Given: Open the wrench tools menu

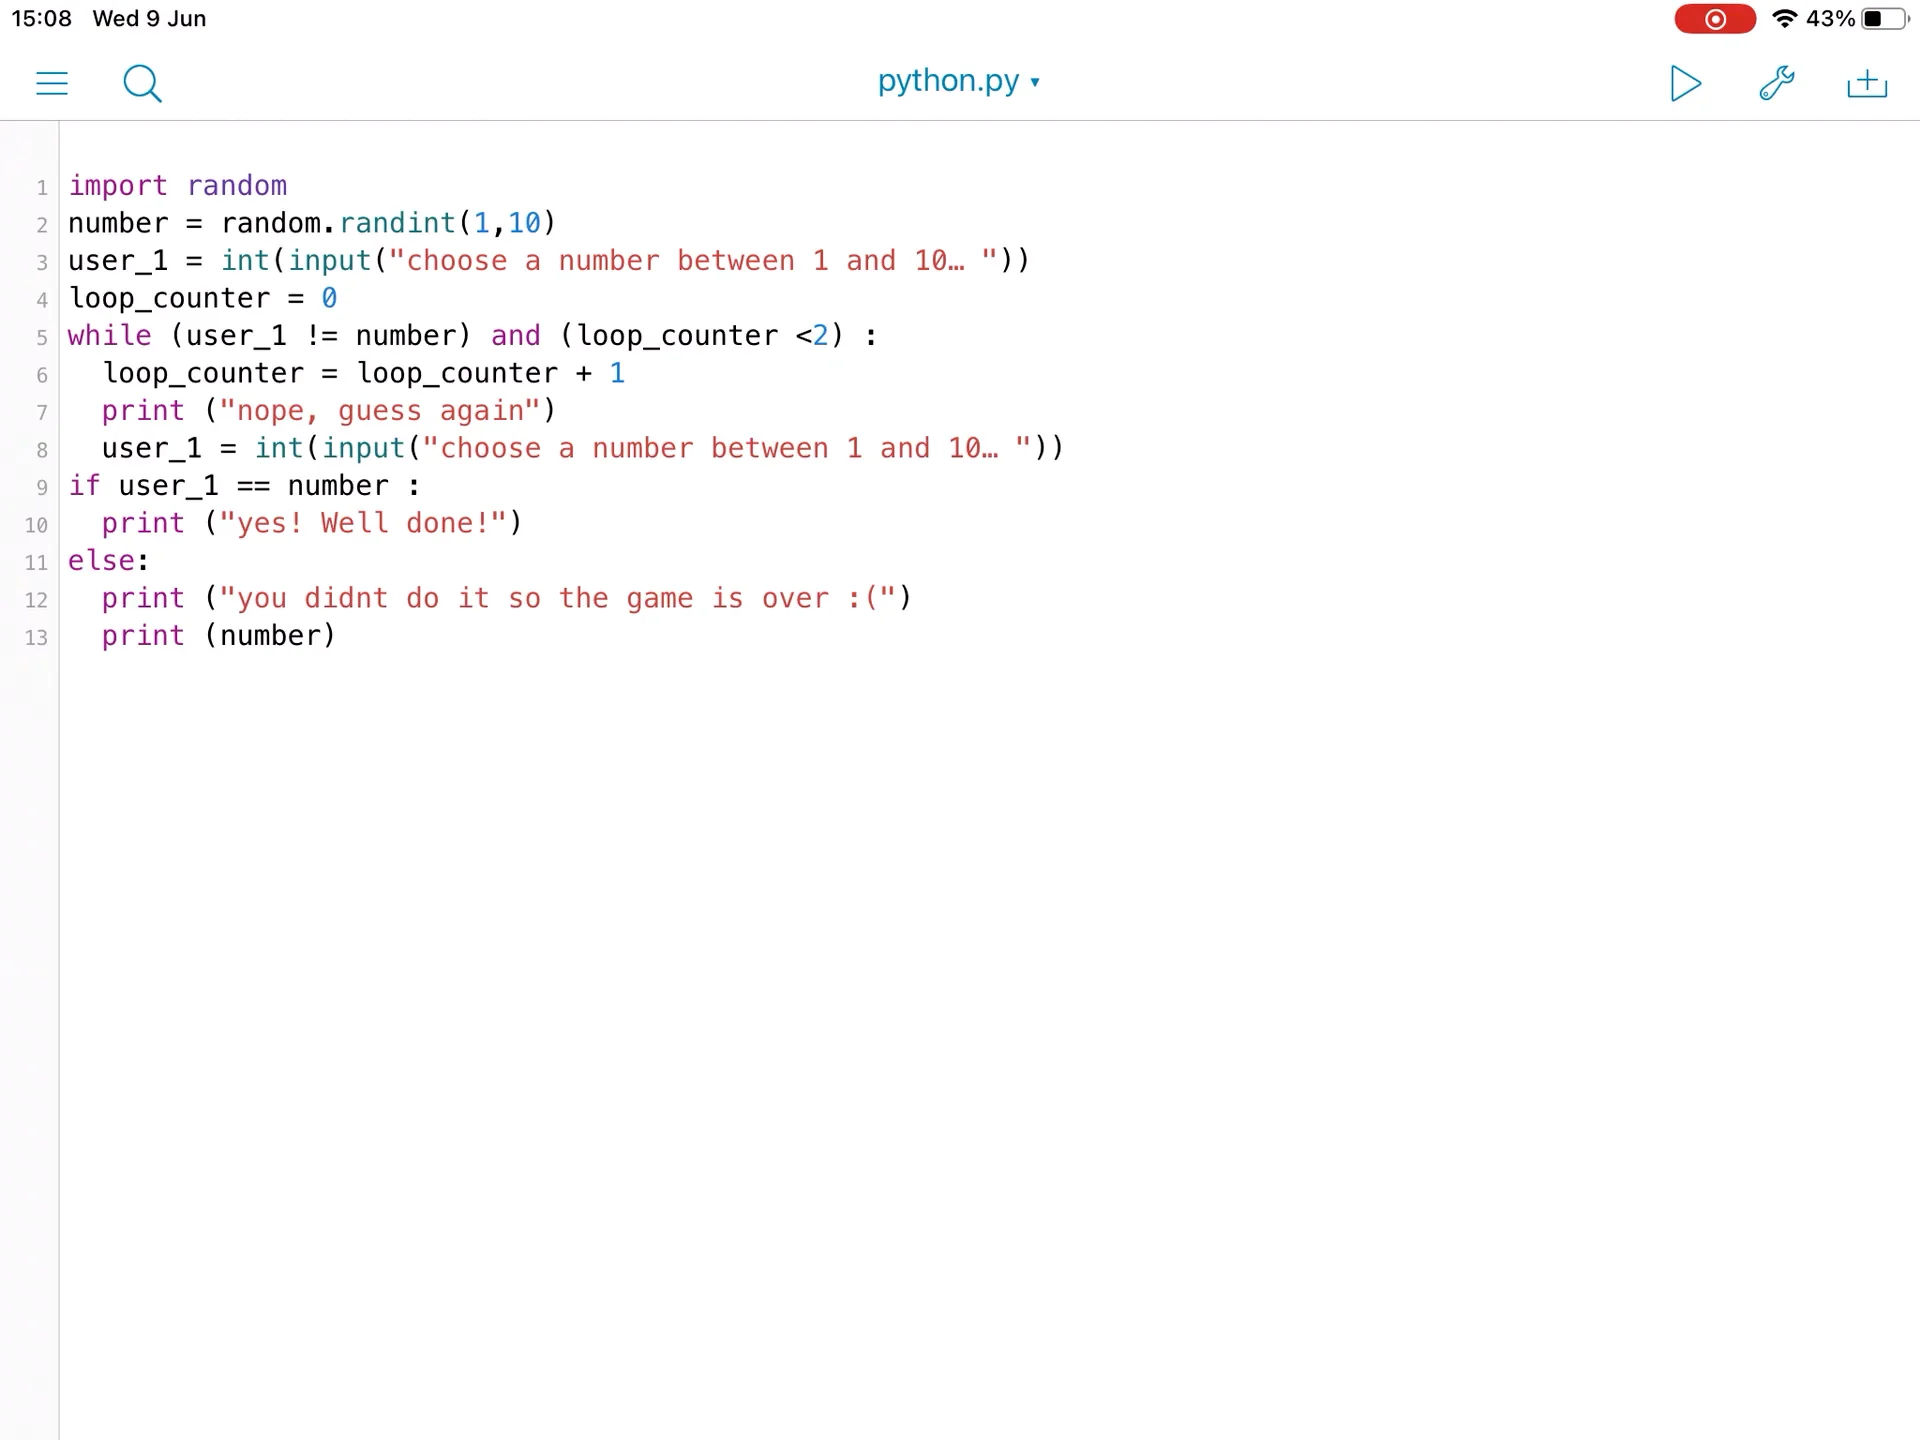Looking at the screenshot, I should click(x=1776, y=83).
